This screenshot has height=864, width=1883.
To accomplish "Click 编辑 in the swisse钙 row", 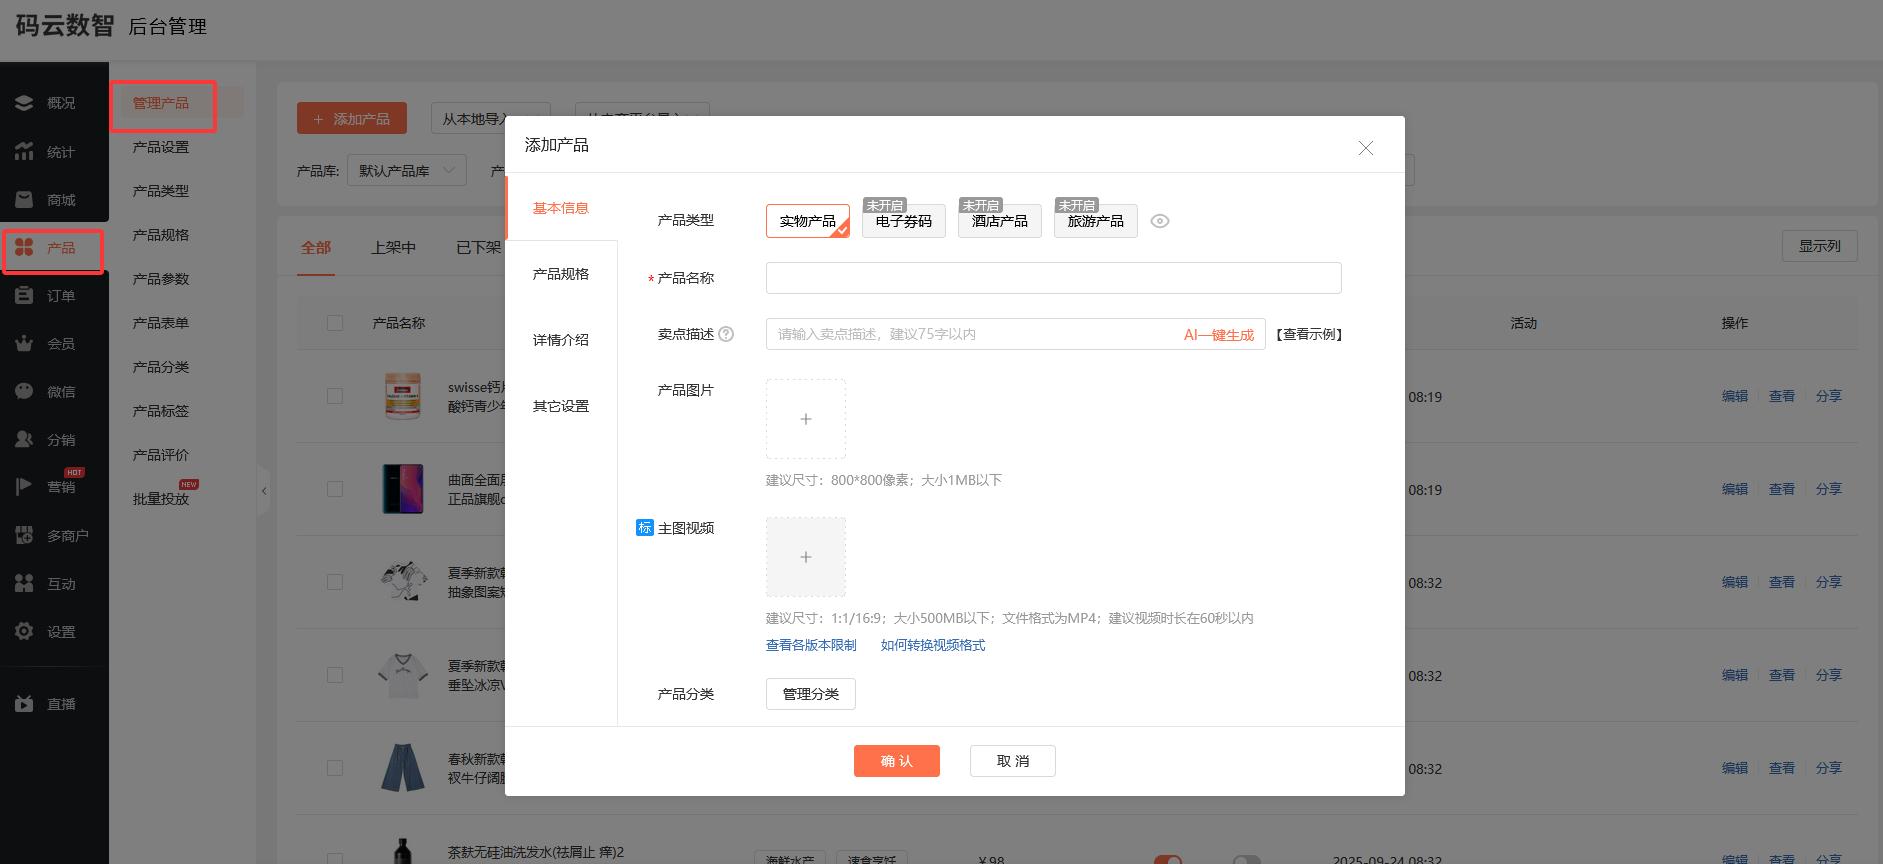I will coord(1735,396).
